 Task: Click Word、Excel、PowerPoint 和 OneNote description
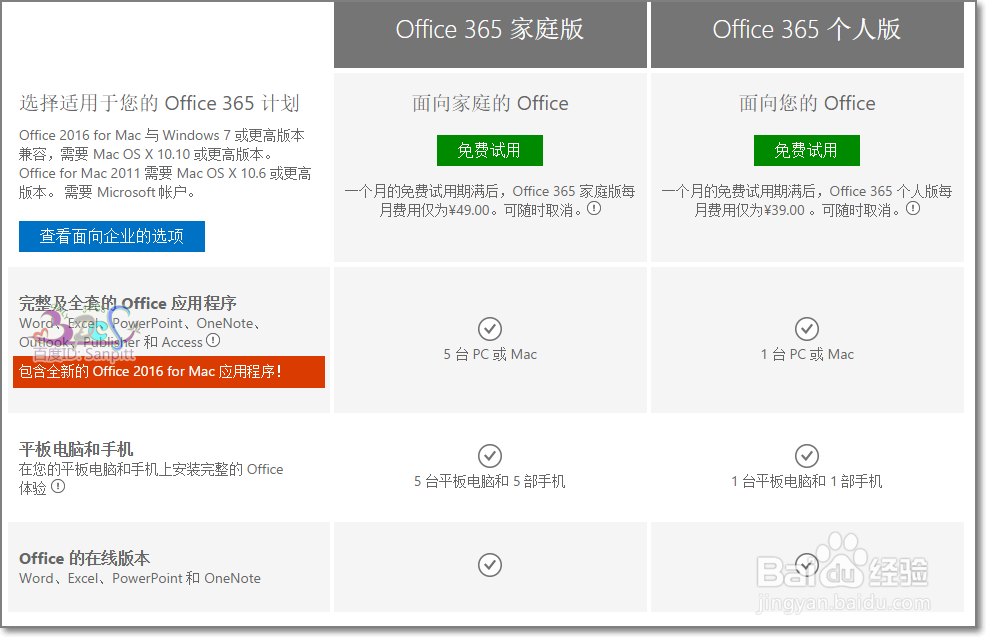click(x=140, y=578)
